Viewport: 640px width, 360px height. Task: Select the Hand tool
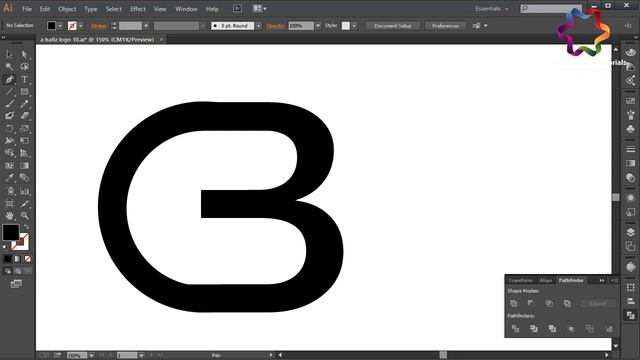coord(9,216)
